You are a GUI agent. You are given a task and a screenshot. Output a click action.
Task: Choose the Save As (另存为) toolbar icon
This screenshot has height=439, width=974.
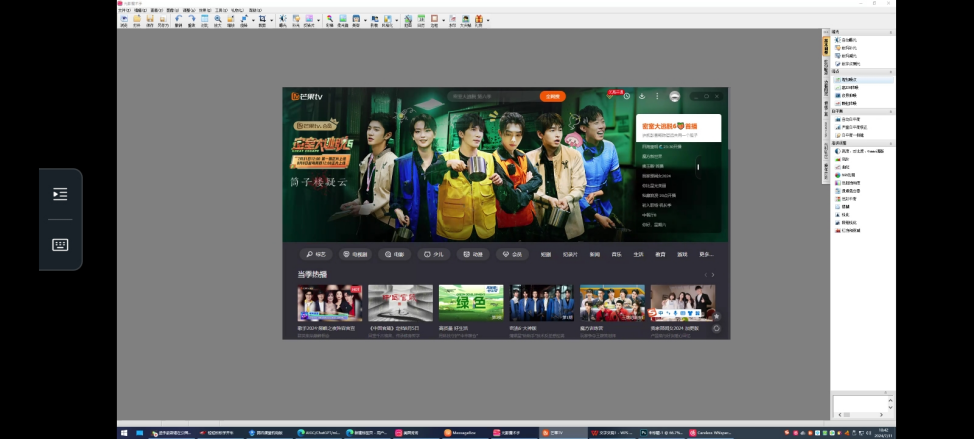[x=163, y=21]
